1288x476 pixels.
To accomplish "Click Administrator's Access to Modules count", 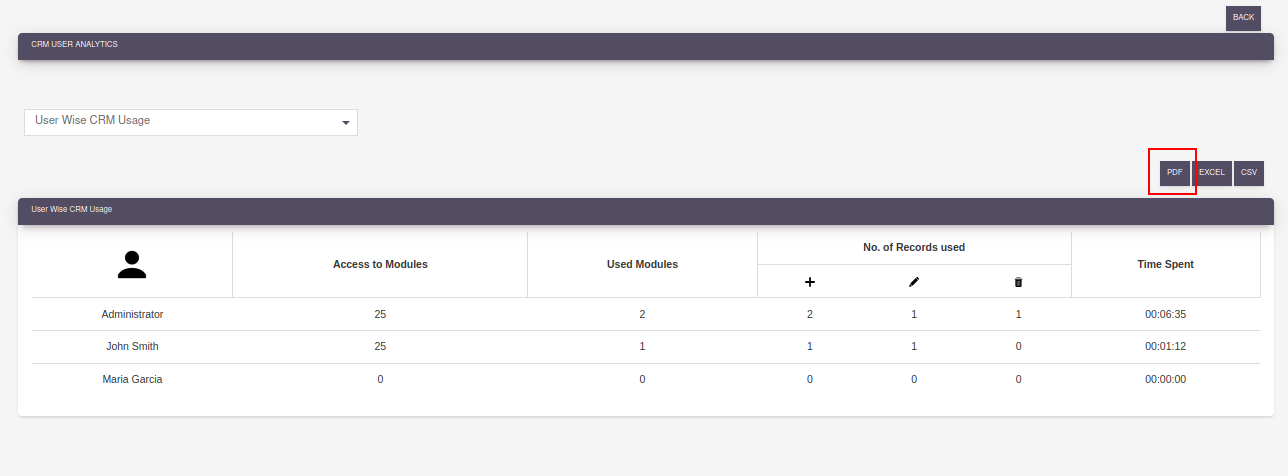I will pyautogui.click(x=380, y=314).
